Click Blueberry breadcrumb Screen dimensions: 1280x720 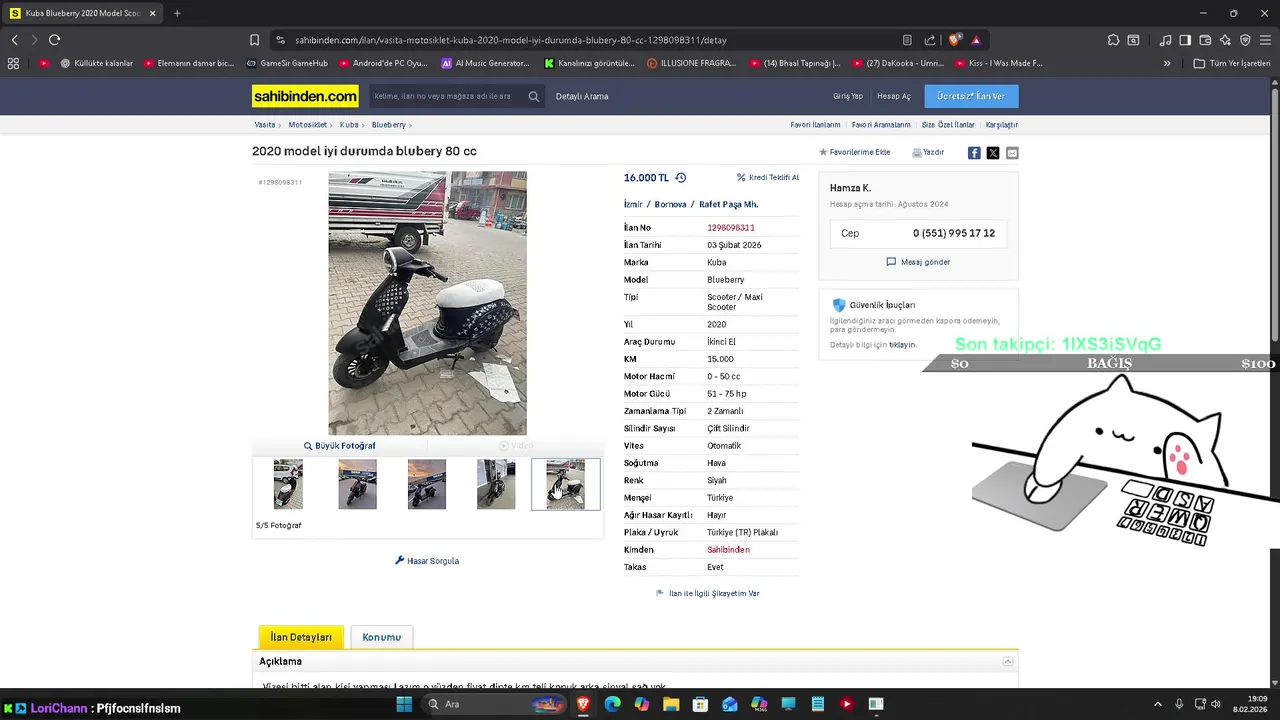pyautogui.click(x=389, y=125)
